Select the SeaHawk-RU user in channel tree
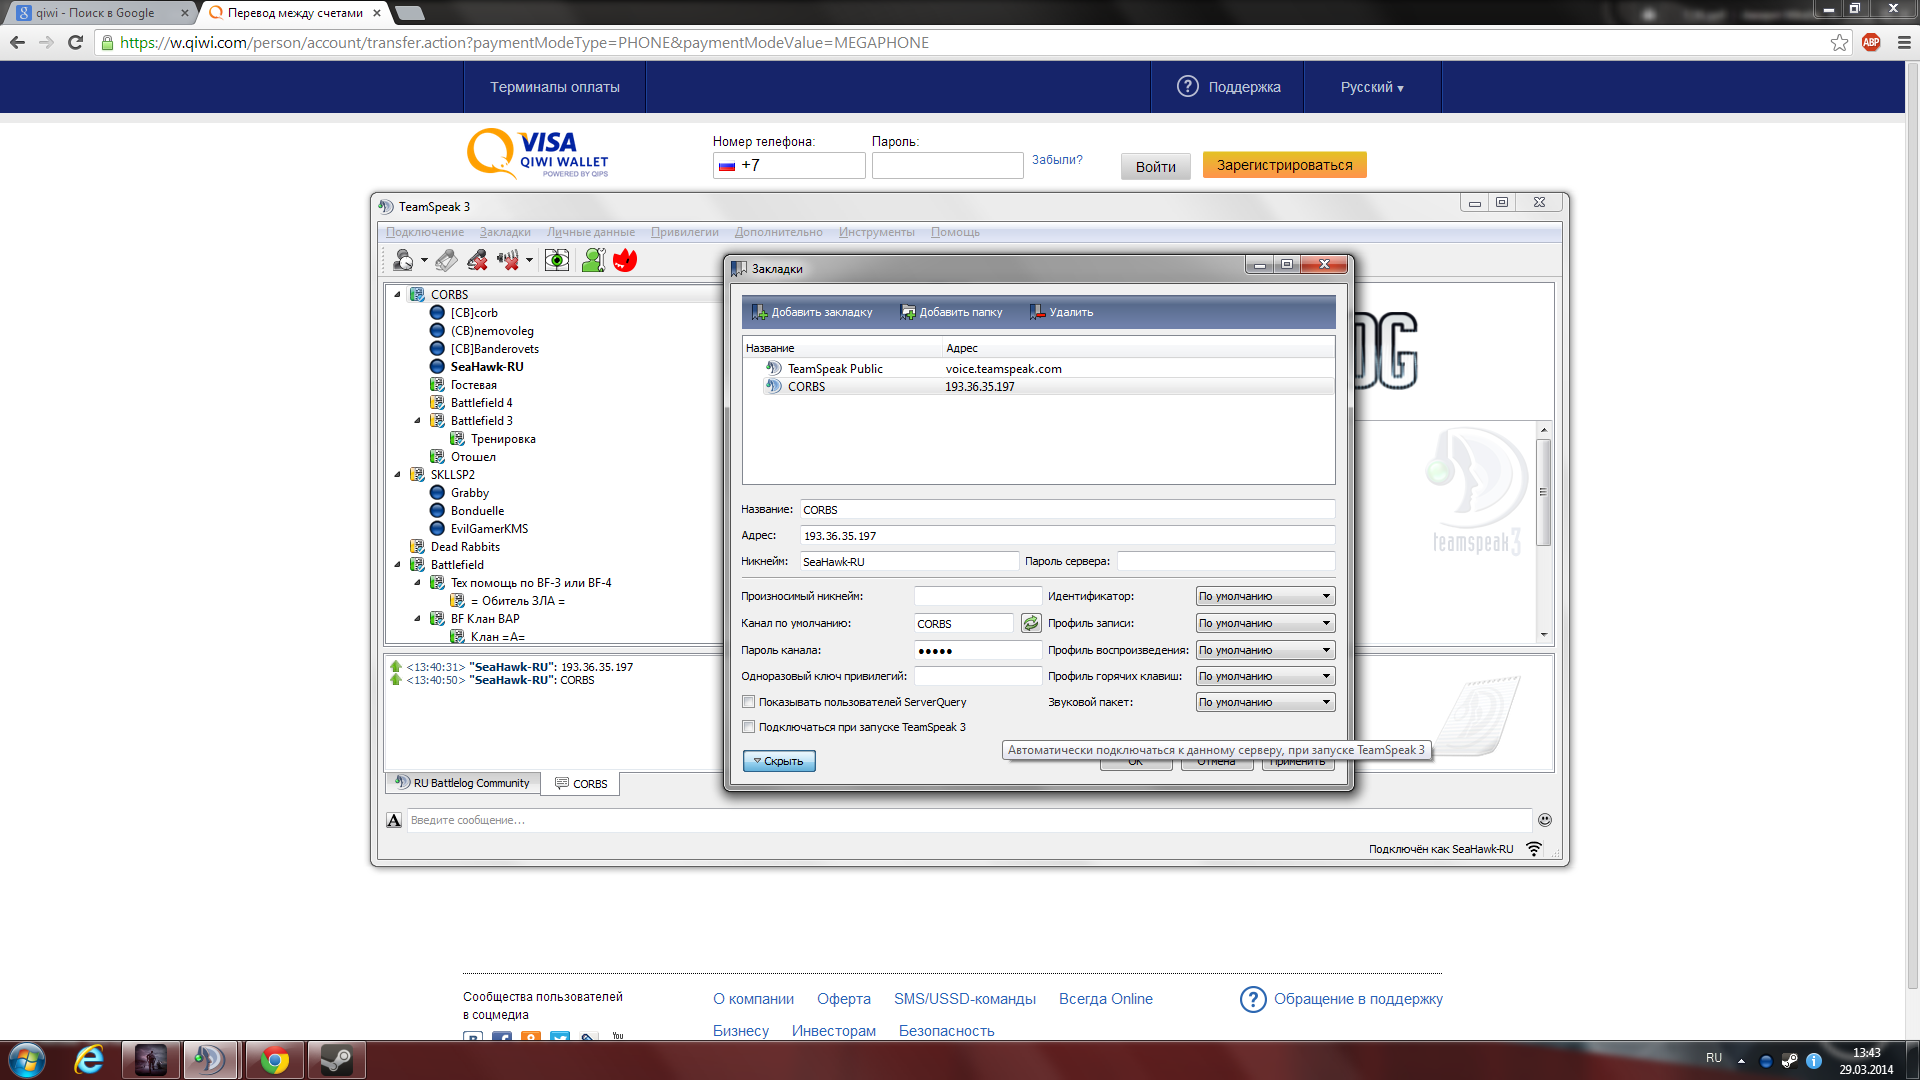This screenshot has width=1920, height=1080. click(486, 367)
